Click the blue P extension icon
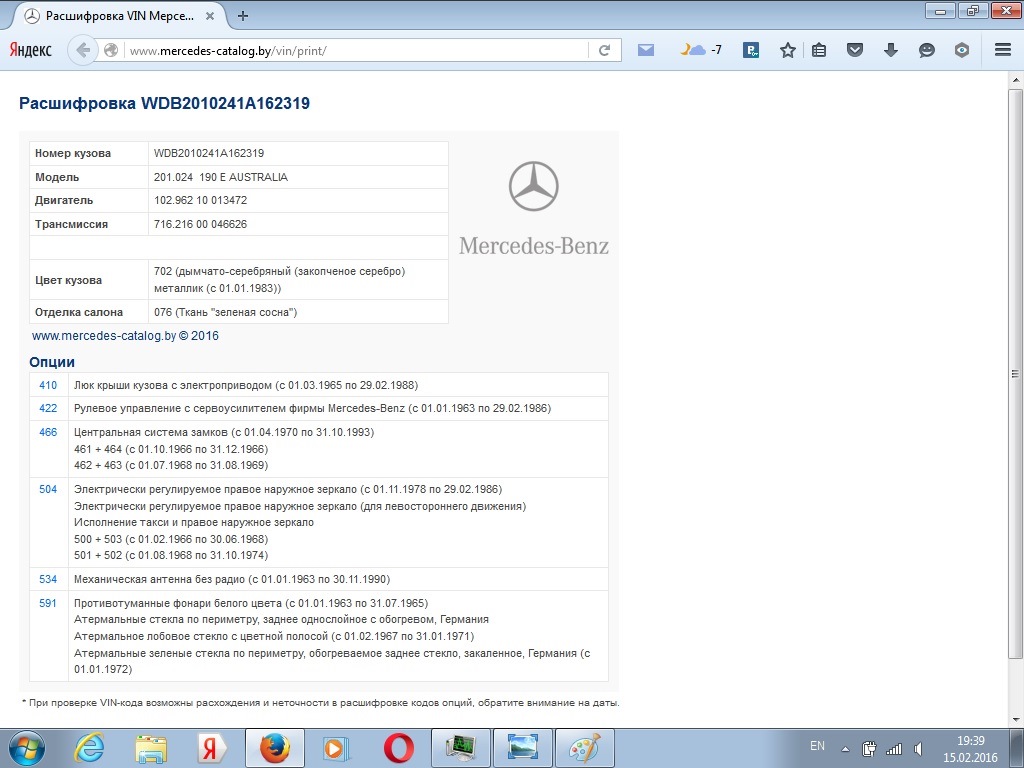The width and height of the screenshot is (1024, 768). click(751, 50)
